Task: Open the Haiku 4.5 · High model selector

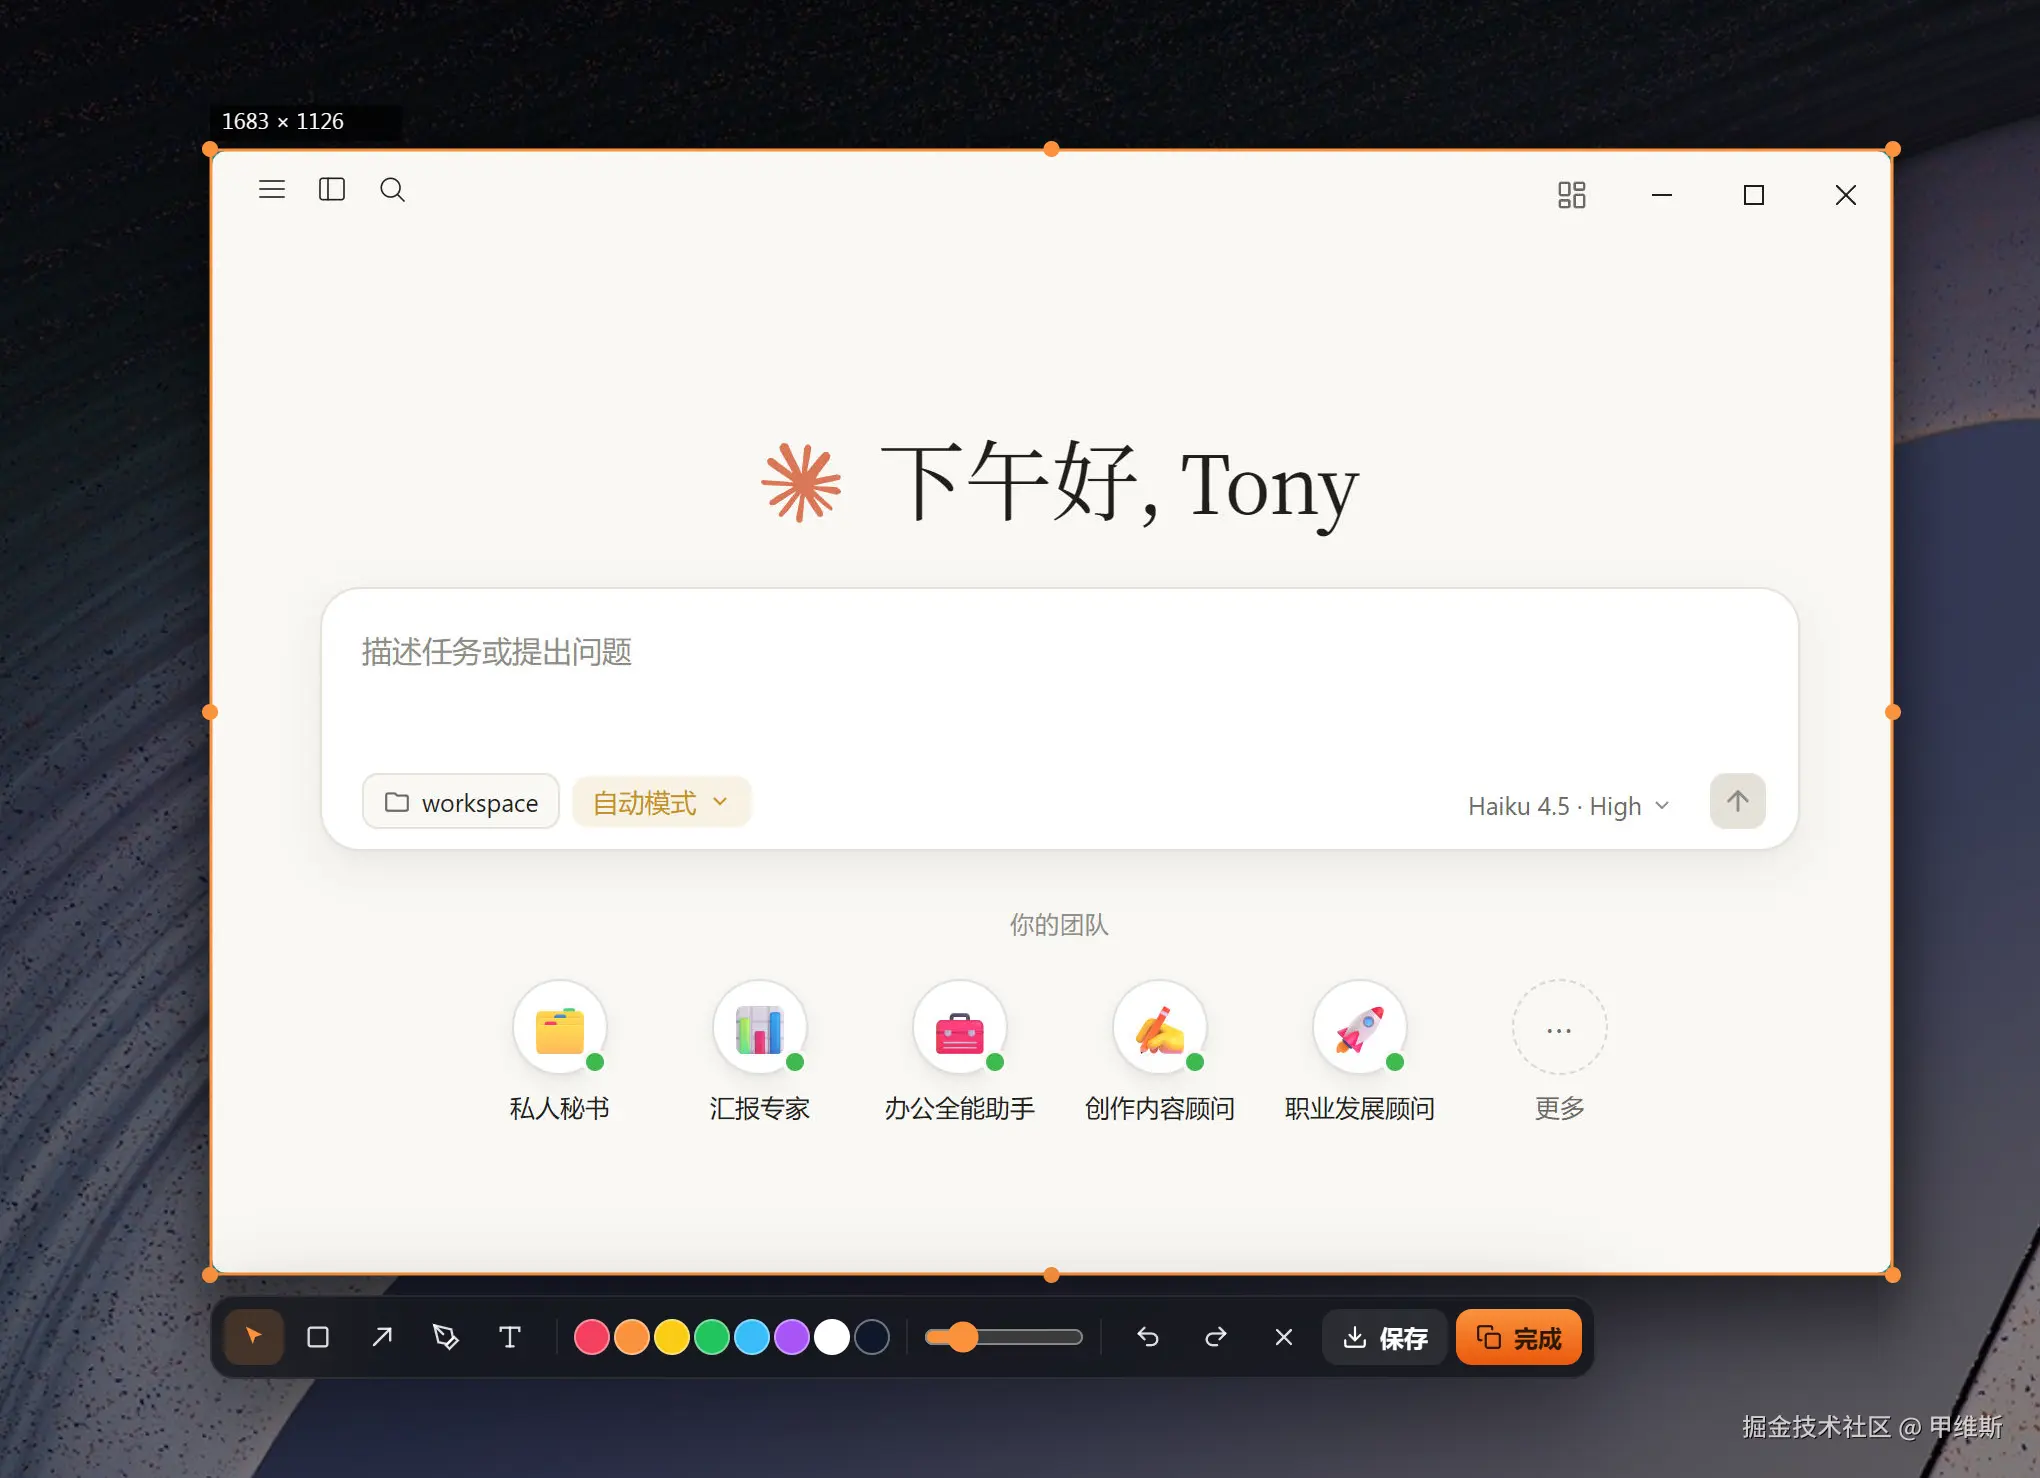Action: pyautogui.click(x=1568, y=806)
